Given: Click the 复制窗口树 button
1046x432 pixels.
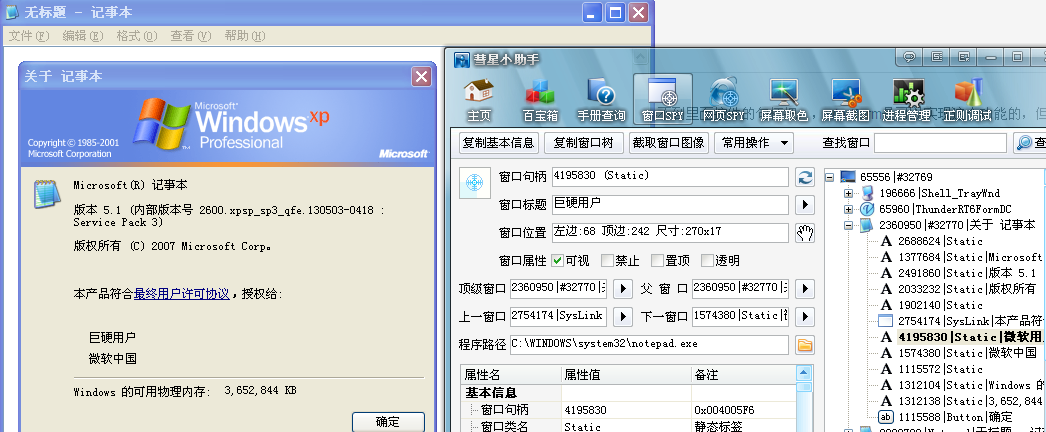Looking at the screenshot, I should point(584,143).
